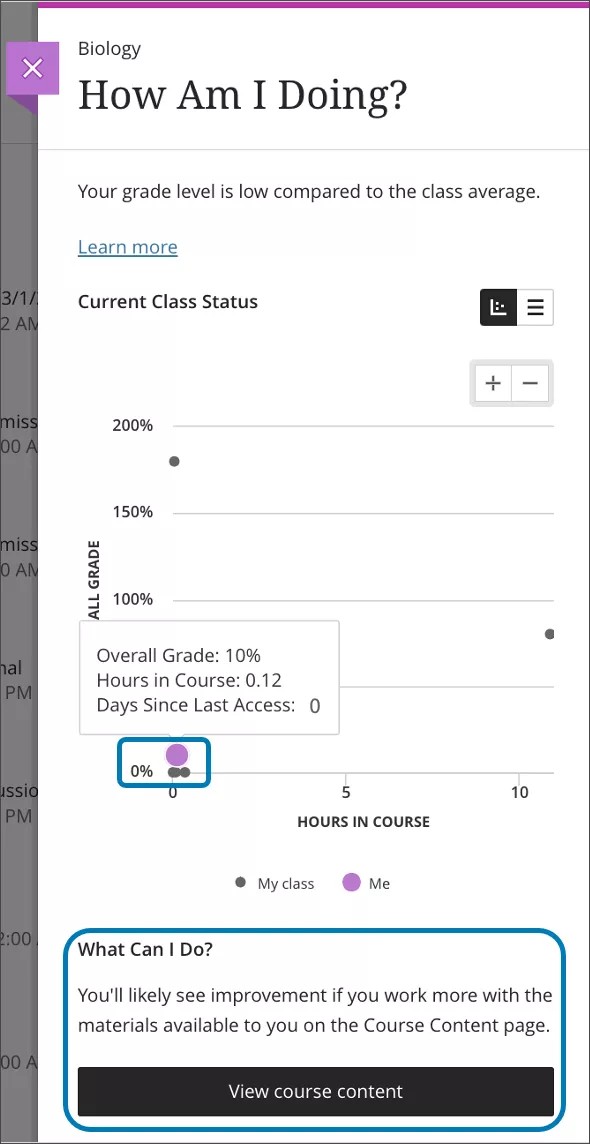Click a gray My class data point

(x=174, y=461)
